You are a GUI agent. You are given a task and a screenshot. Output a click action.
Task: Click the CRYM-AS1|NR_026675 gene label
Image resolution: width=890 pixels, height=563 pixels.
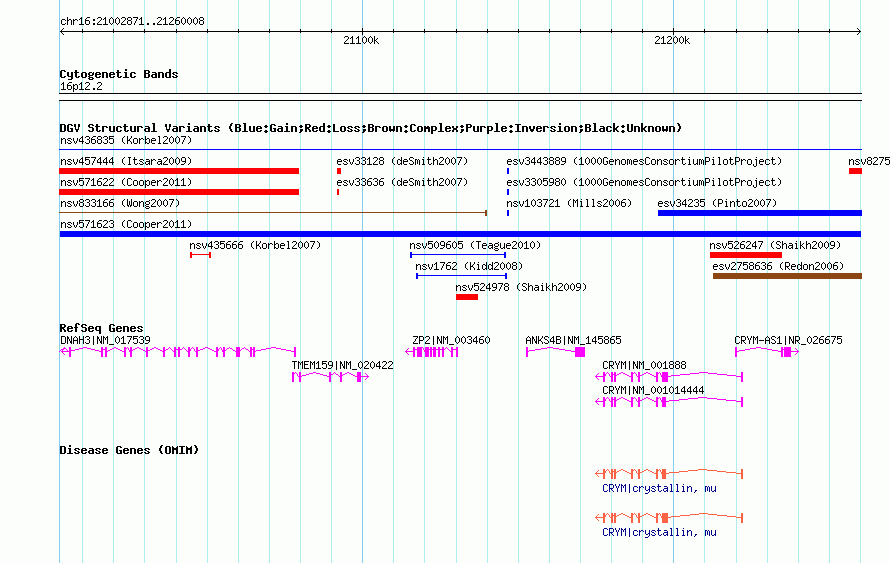tap(788, 340)
